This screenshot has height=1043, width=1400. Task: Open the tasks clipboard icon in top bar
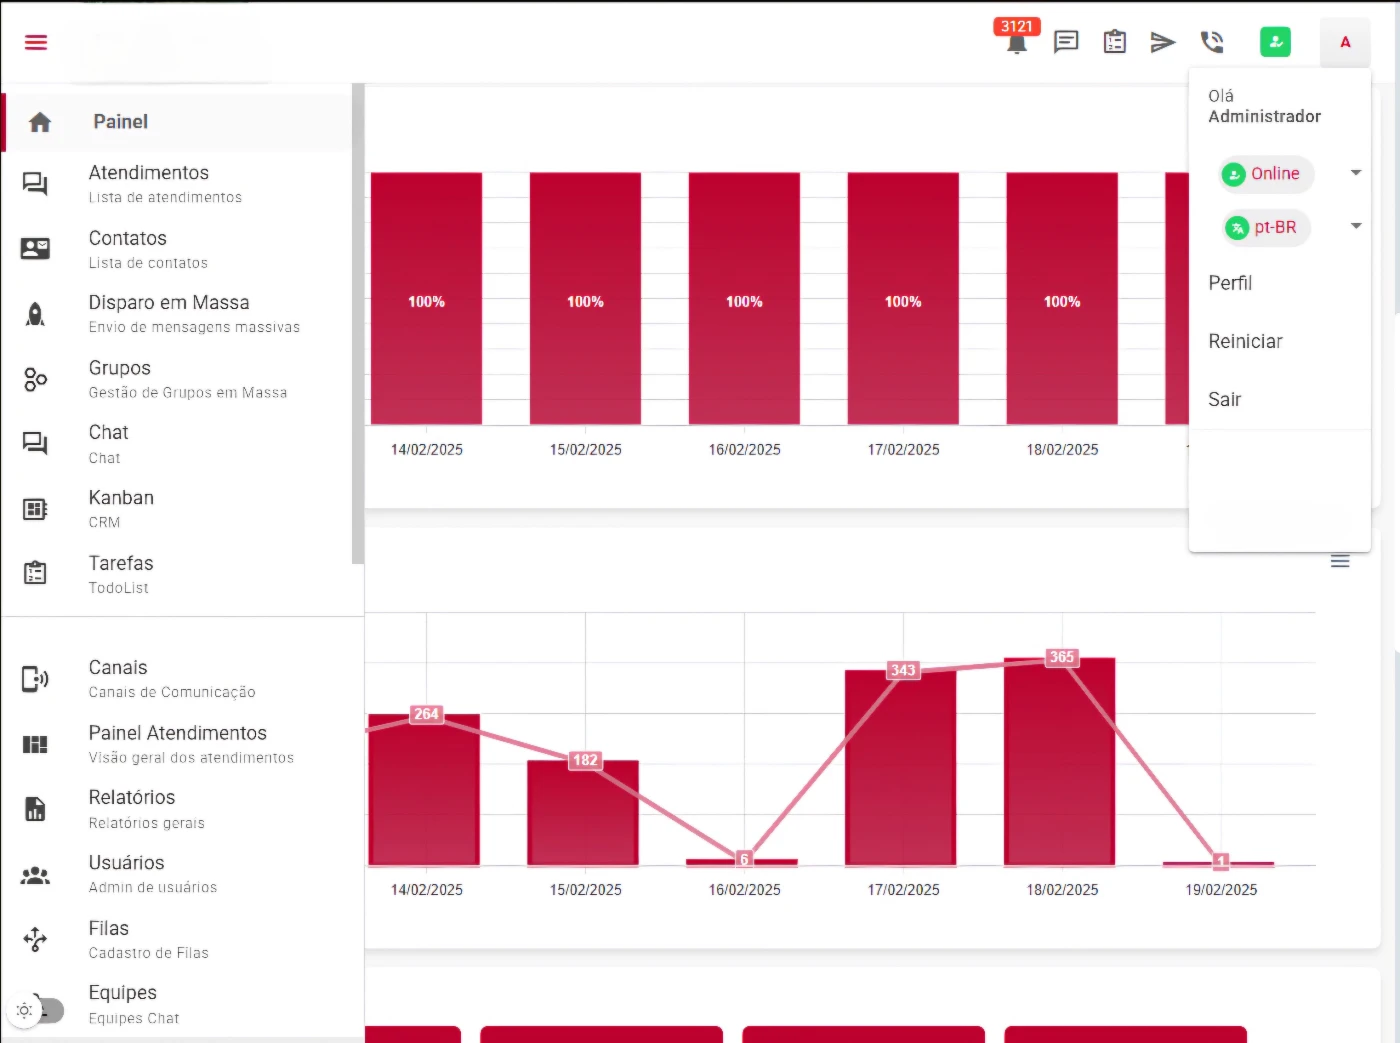click(1114, 42)
